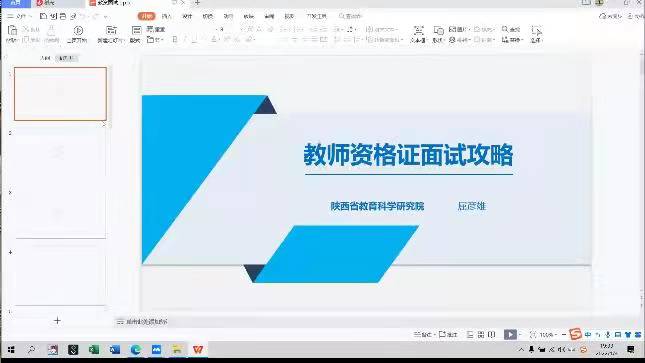The image size is (645, 363).
Task: Open Microsoft Edge from the taskbar
Action: coord(136,350)
